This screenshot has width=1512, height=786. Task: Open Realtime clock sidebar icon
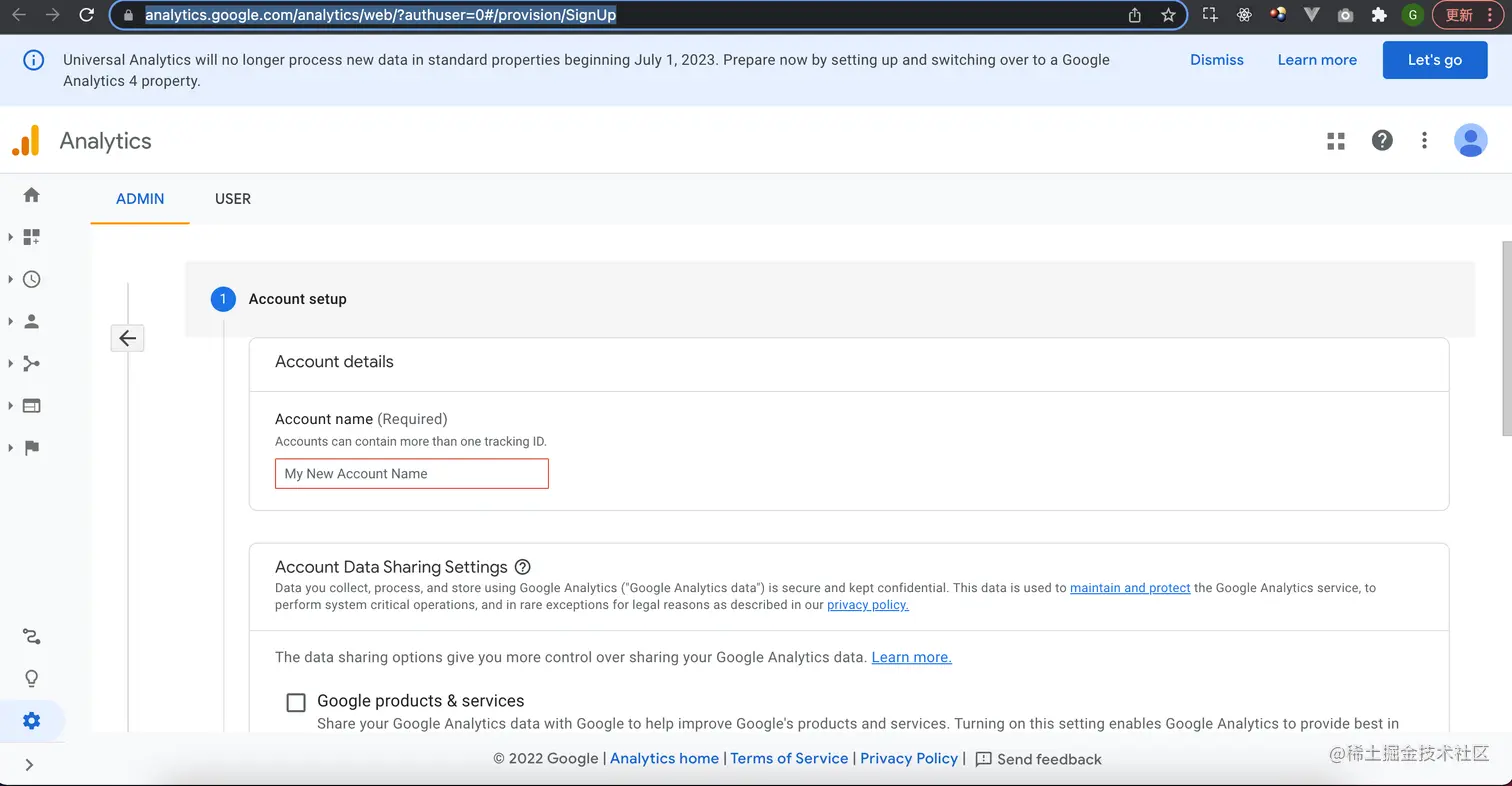tap(32, 279)
